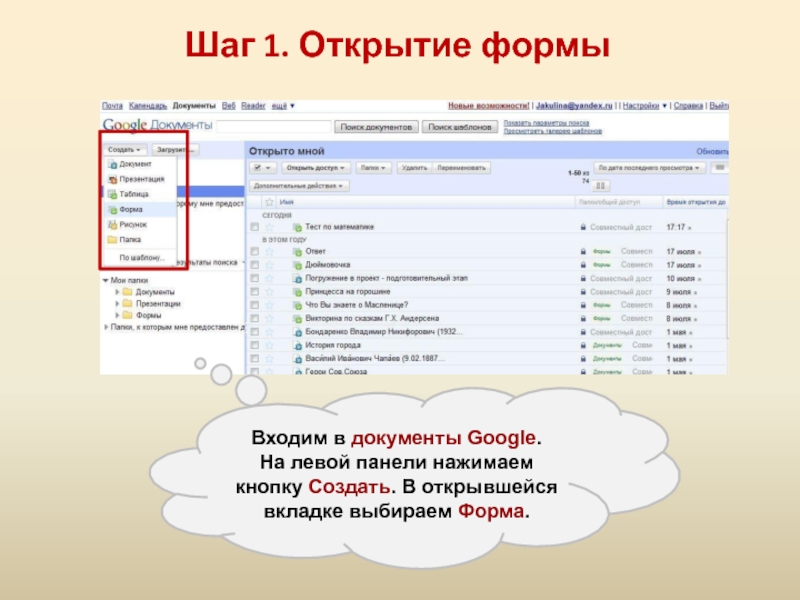The image size is (800, 600).
Task: Star the История города document
Action: click(x=269, y=345)
